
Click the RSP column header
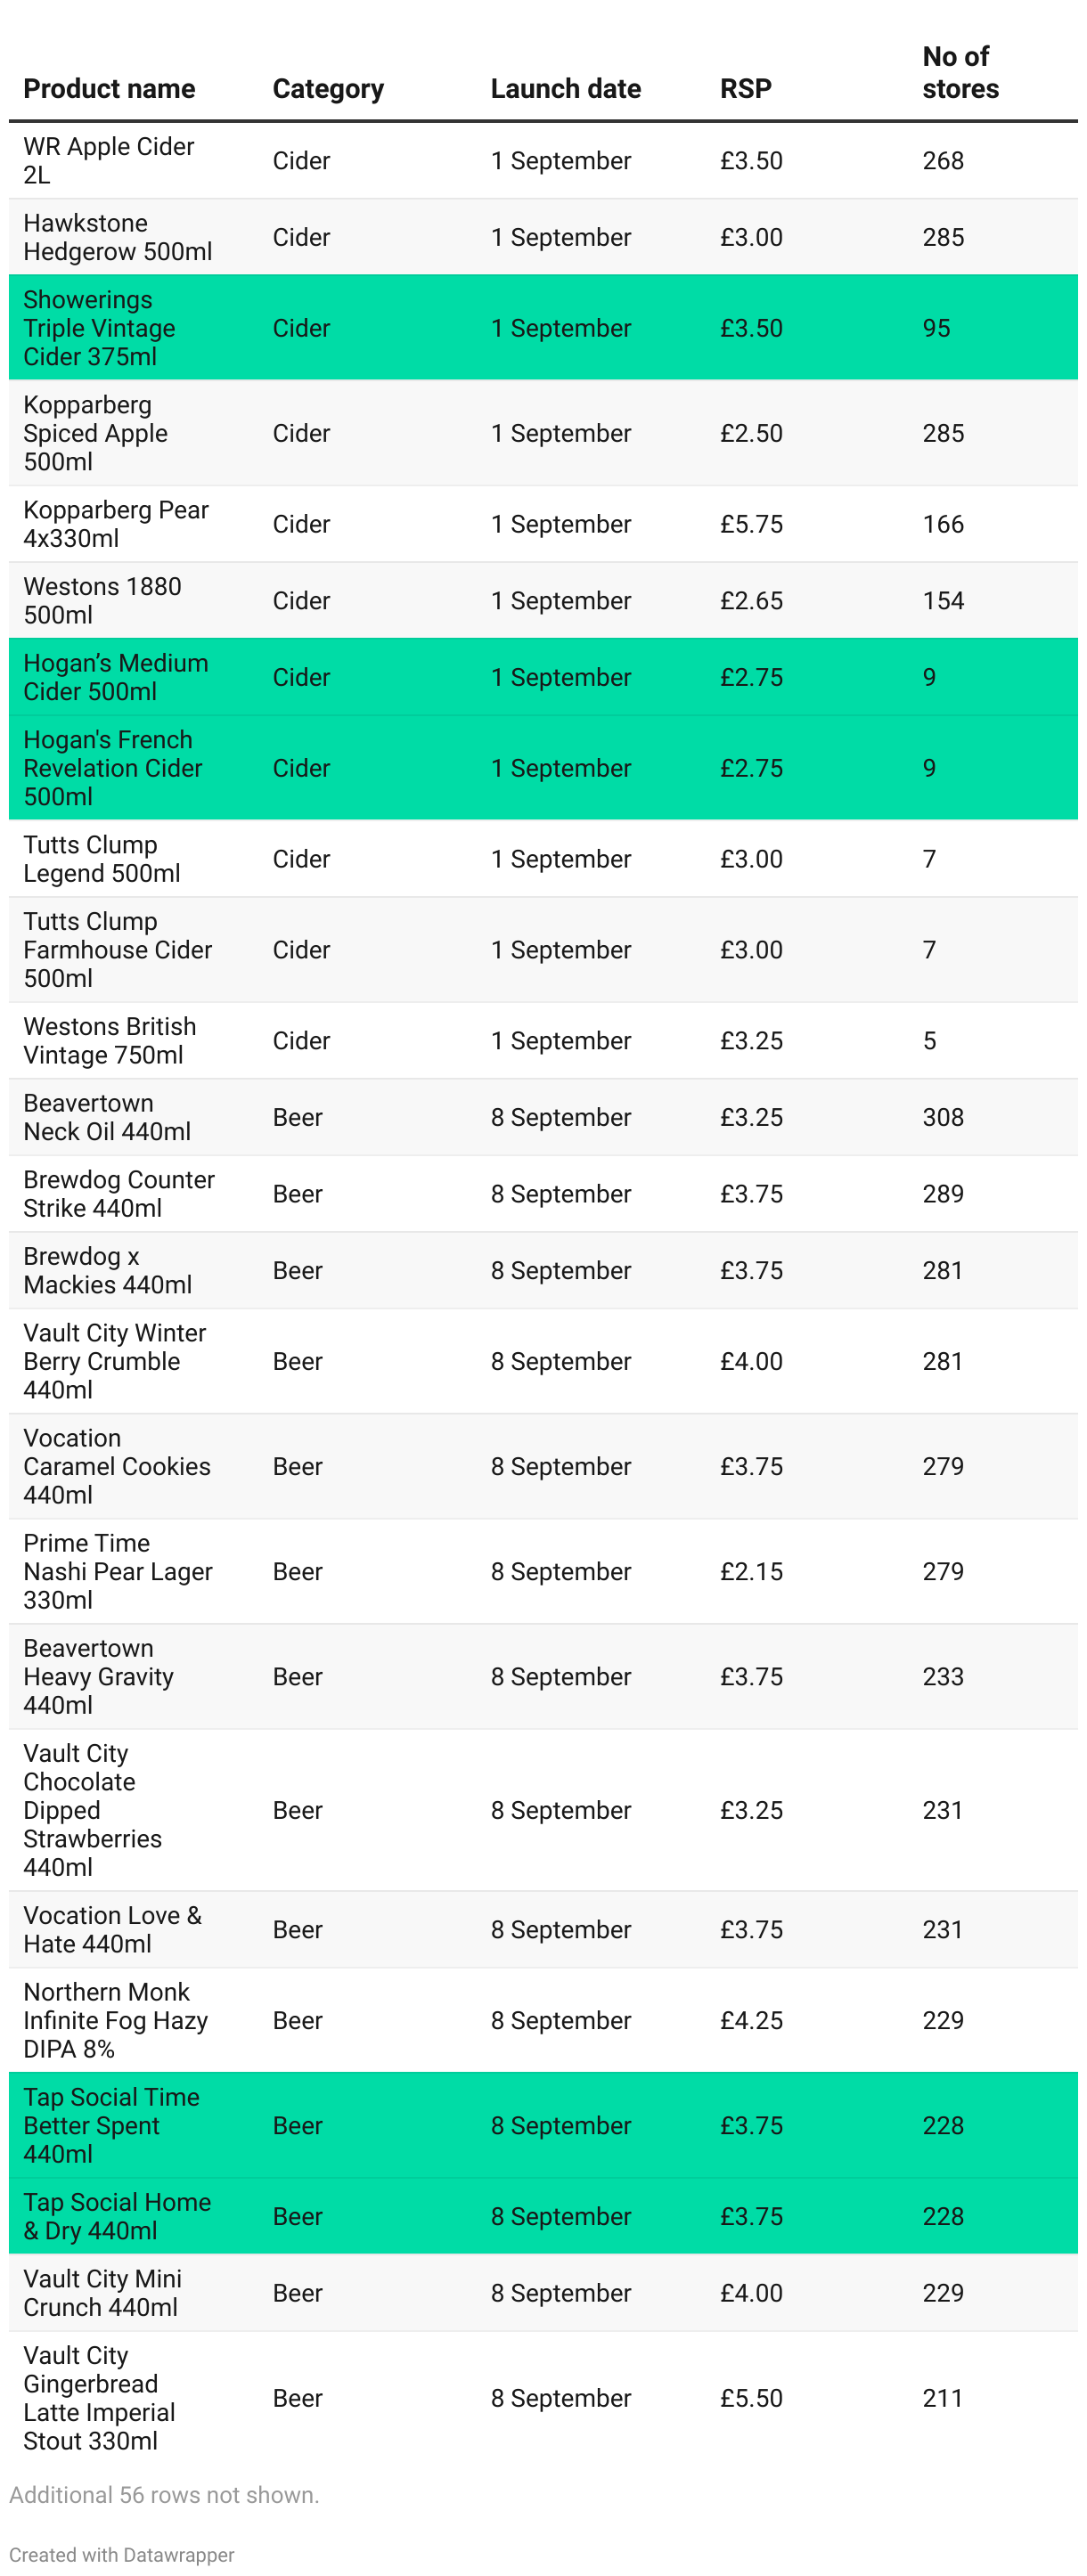click(x=745, y=89)
